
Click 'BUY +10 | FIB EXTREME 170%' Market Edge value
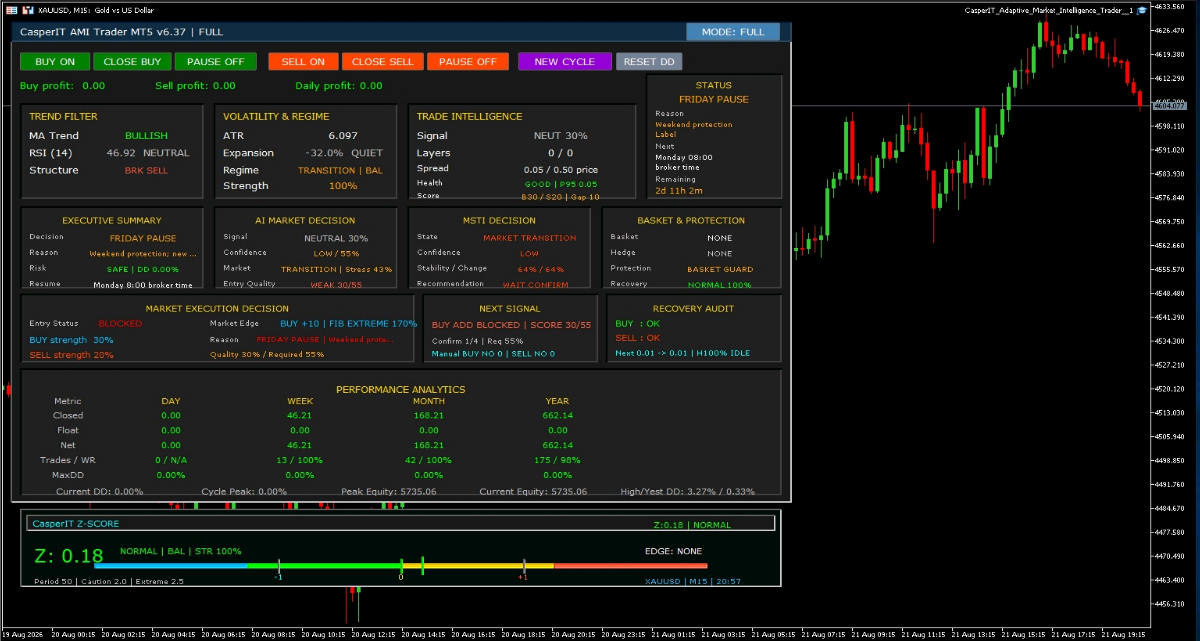point(348,324)
